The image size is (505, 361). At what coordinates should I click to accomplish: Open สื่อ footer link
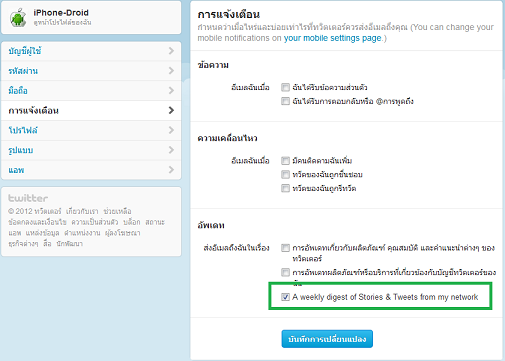click(x=47, y=244)
